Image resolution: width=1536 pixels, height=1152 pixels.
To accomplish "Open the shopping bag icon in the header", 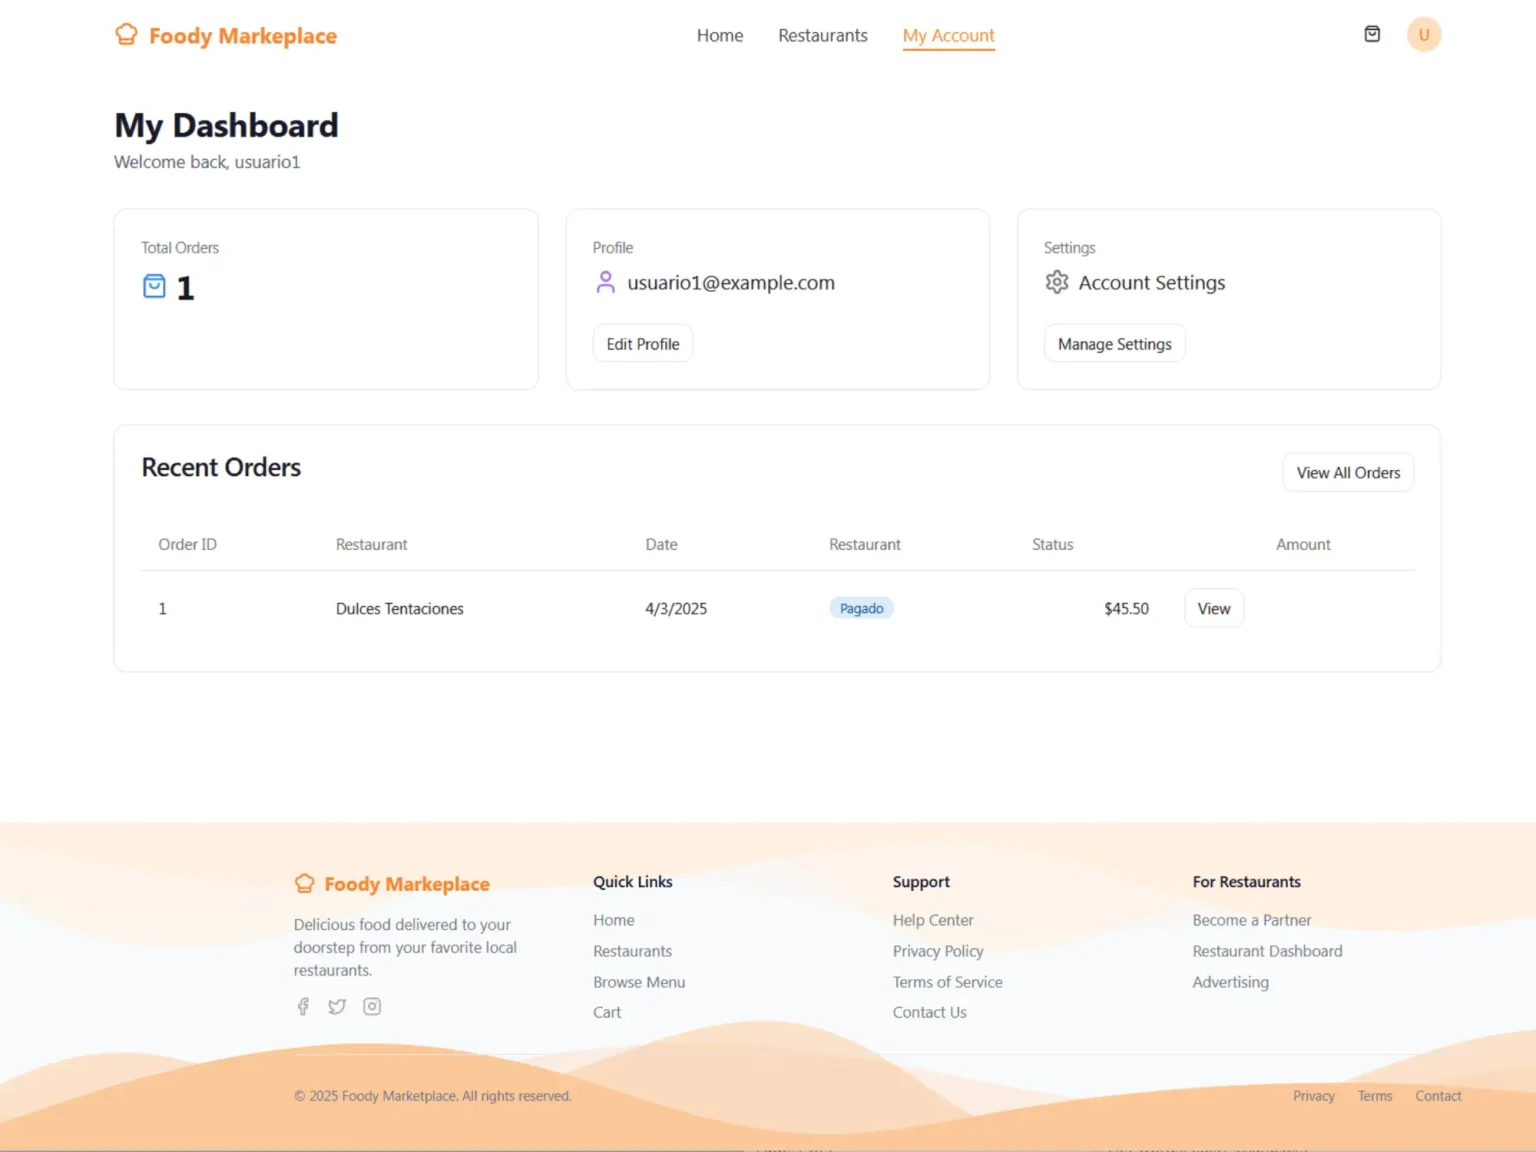I will pyautogui.click(x=1371, y=33).
